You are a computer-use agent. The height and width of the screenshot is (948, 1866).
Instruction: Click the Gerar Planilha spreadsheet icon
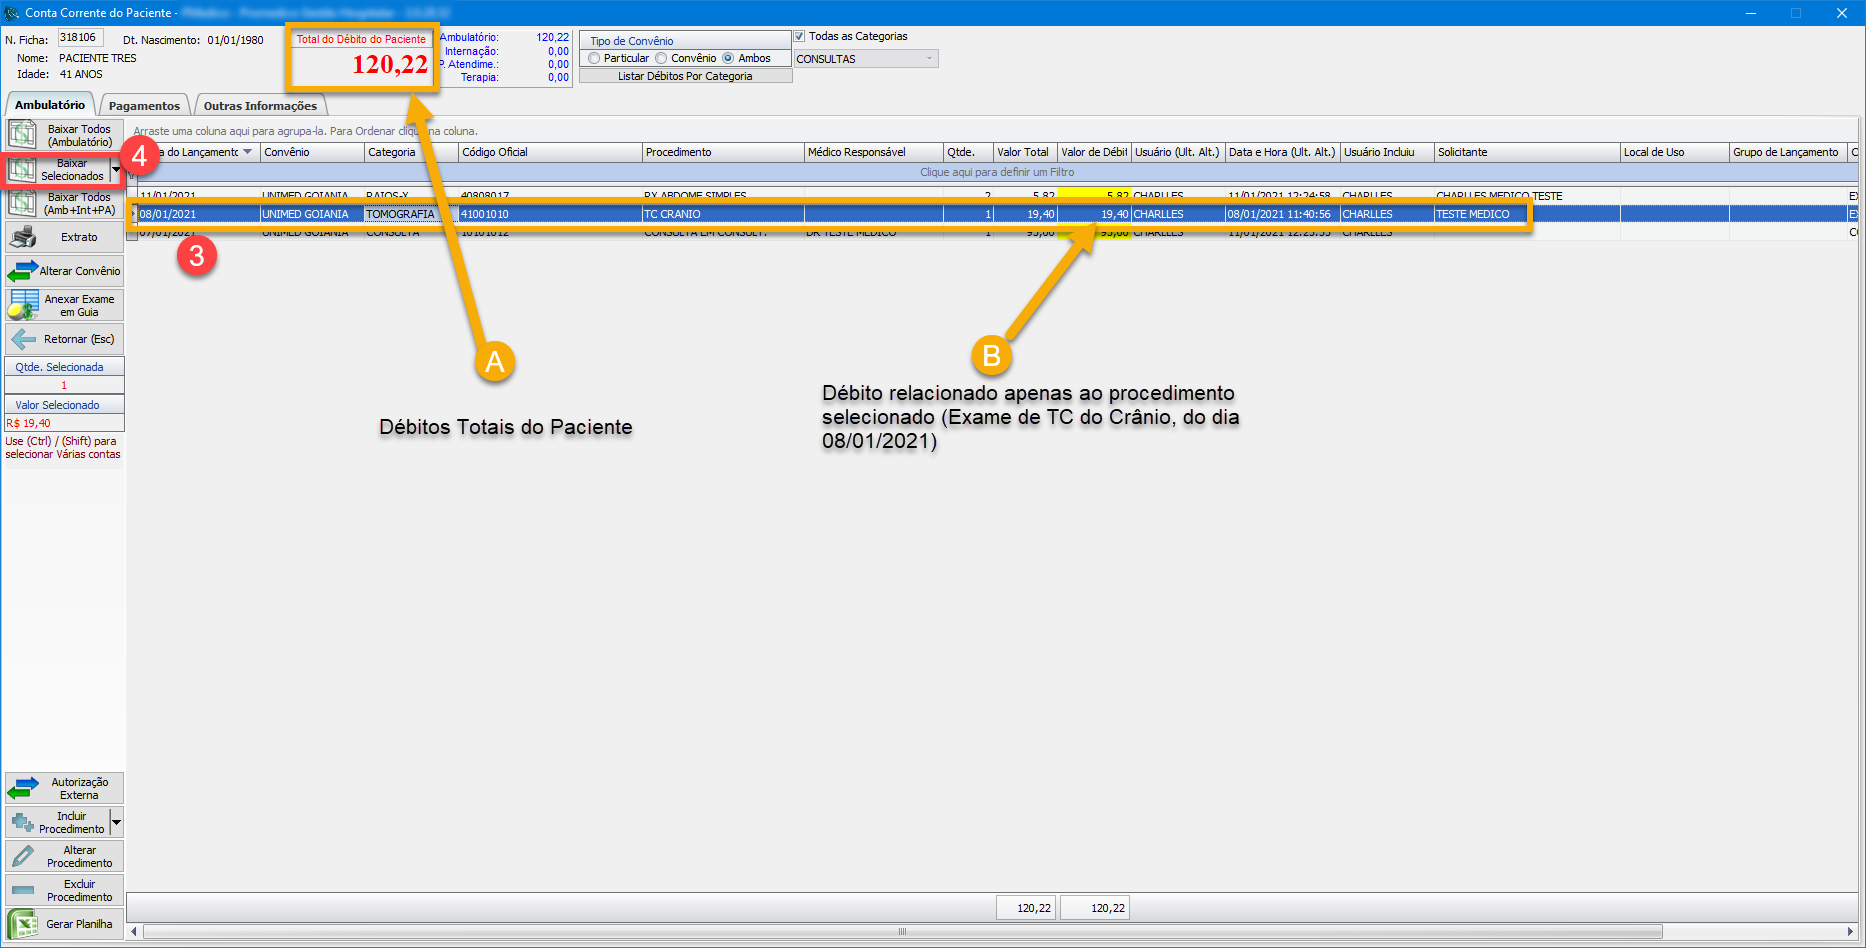pyautogui.click(x=23, y=924)
